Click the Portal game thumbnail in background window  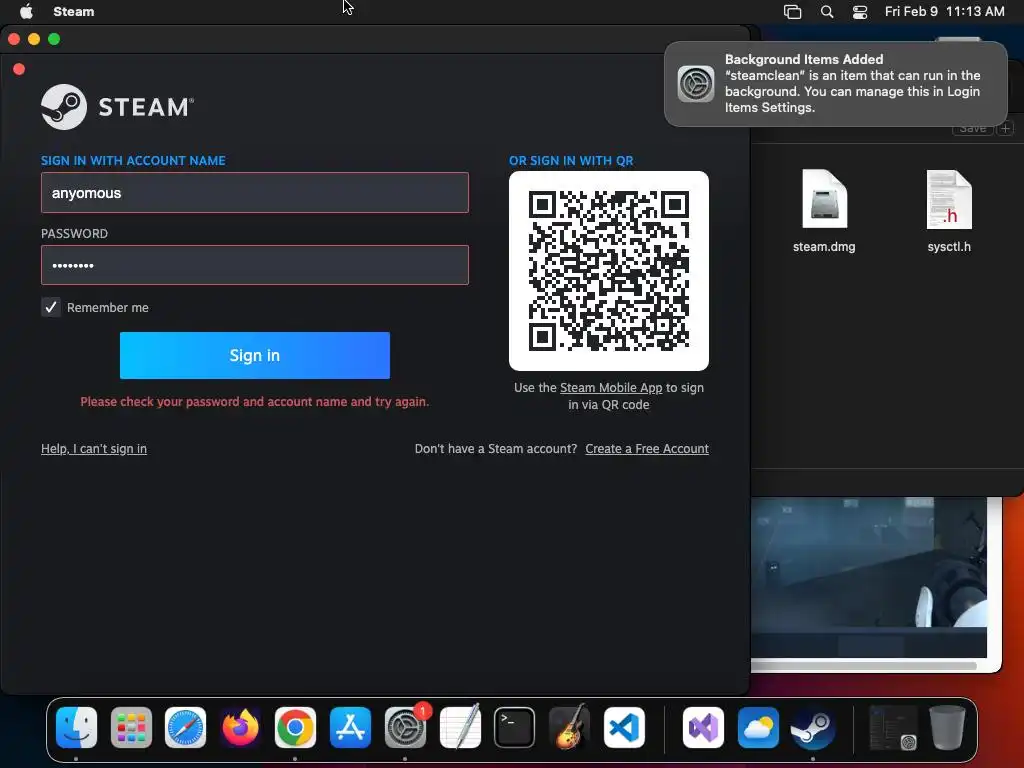[x=869, y=577]
